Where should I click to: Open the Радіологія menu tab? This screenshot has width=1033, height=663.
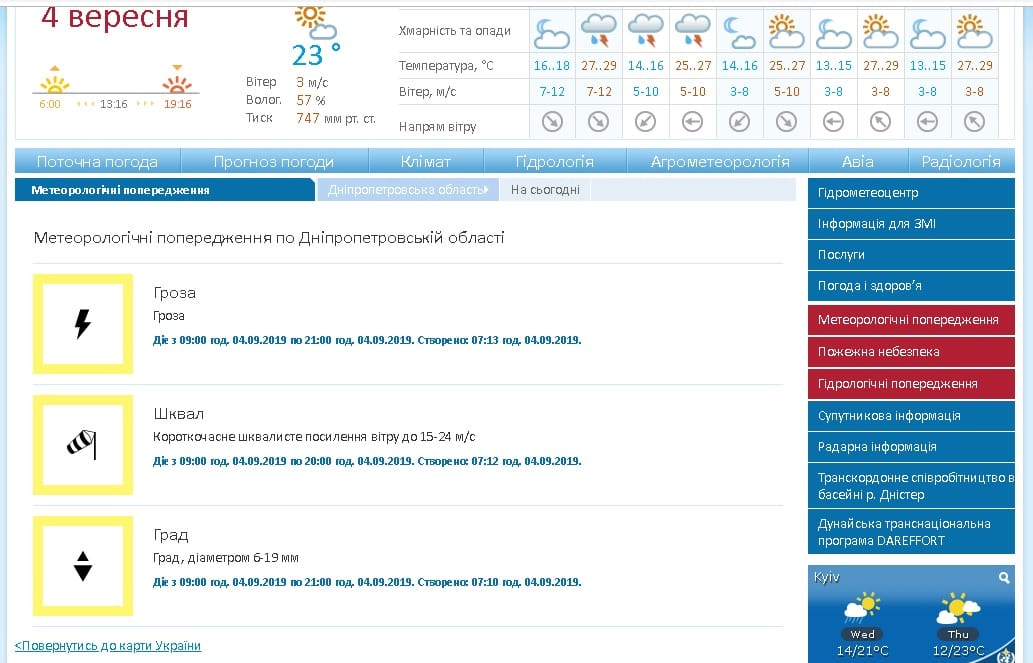[961, 161]
